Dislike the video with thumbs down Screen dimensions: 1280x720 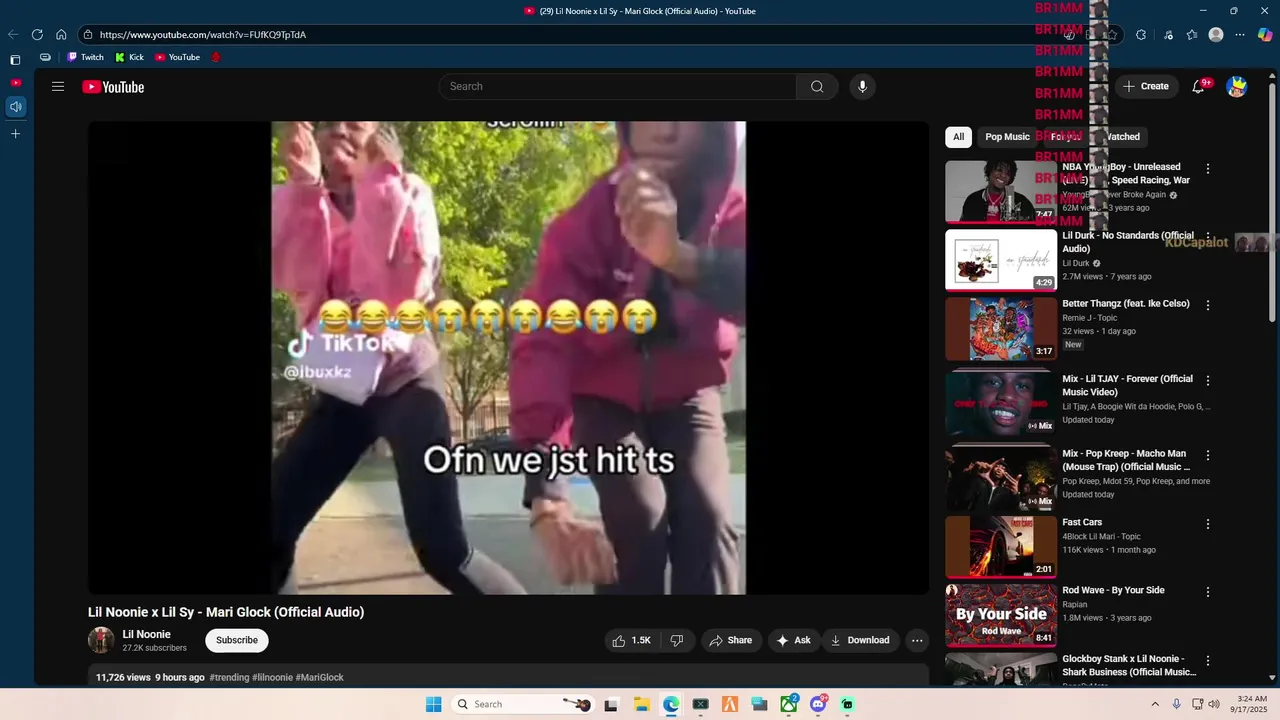[677, 640]
